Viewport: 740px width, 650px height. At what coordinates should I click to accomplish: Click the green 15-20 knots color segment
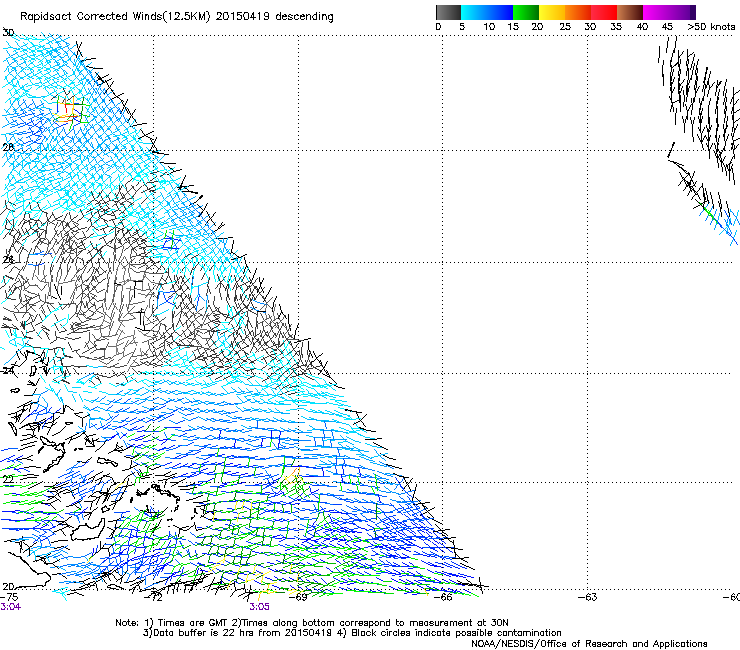coord(526,12)
